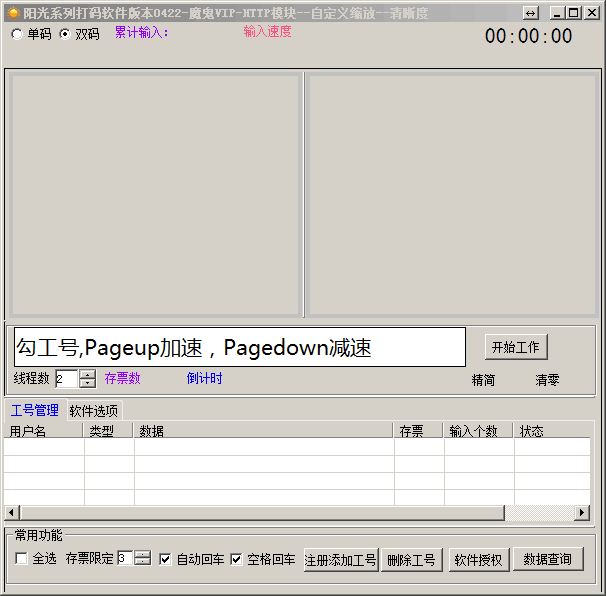This screenshot has width=606, height=596.
Task: Click the 精简 label
Action: point(483,380)
